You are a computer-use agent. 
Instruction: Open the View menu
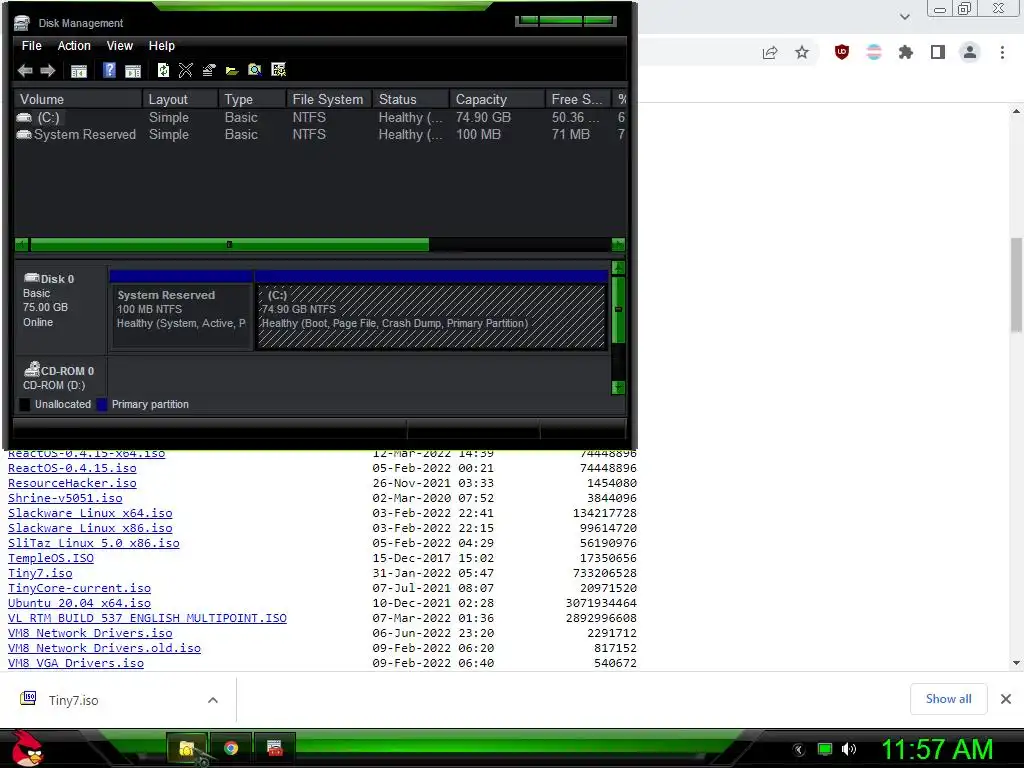(x=120, y=46)
